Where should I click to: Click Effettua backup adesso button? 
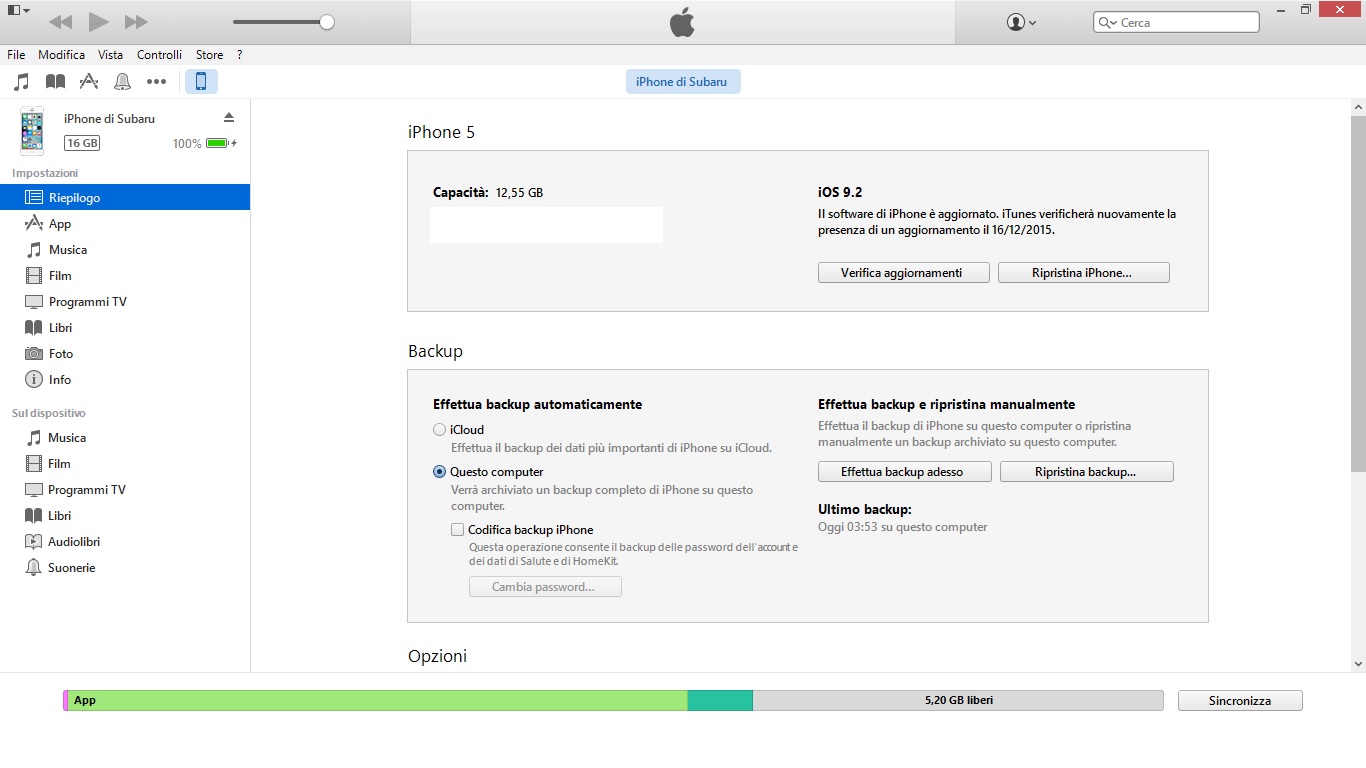coord(905,472)
